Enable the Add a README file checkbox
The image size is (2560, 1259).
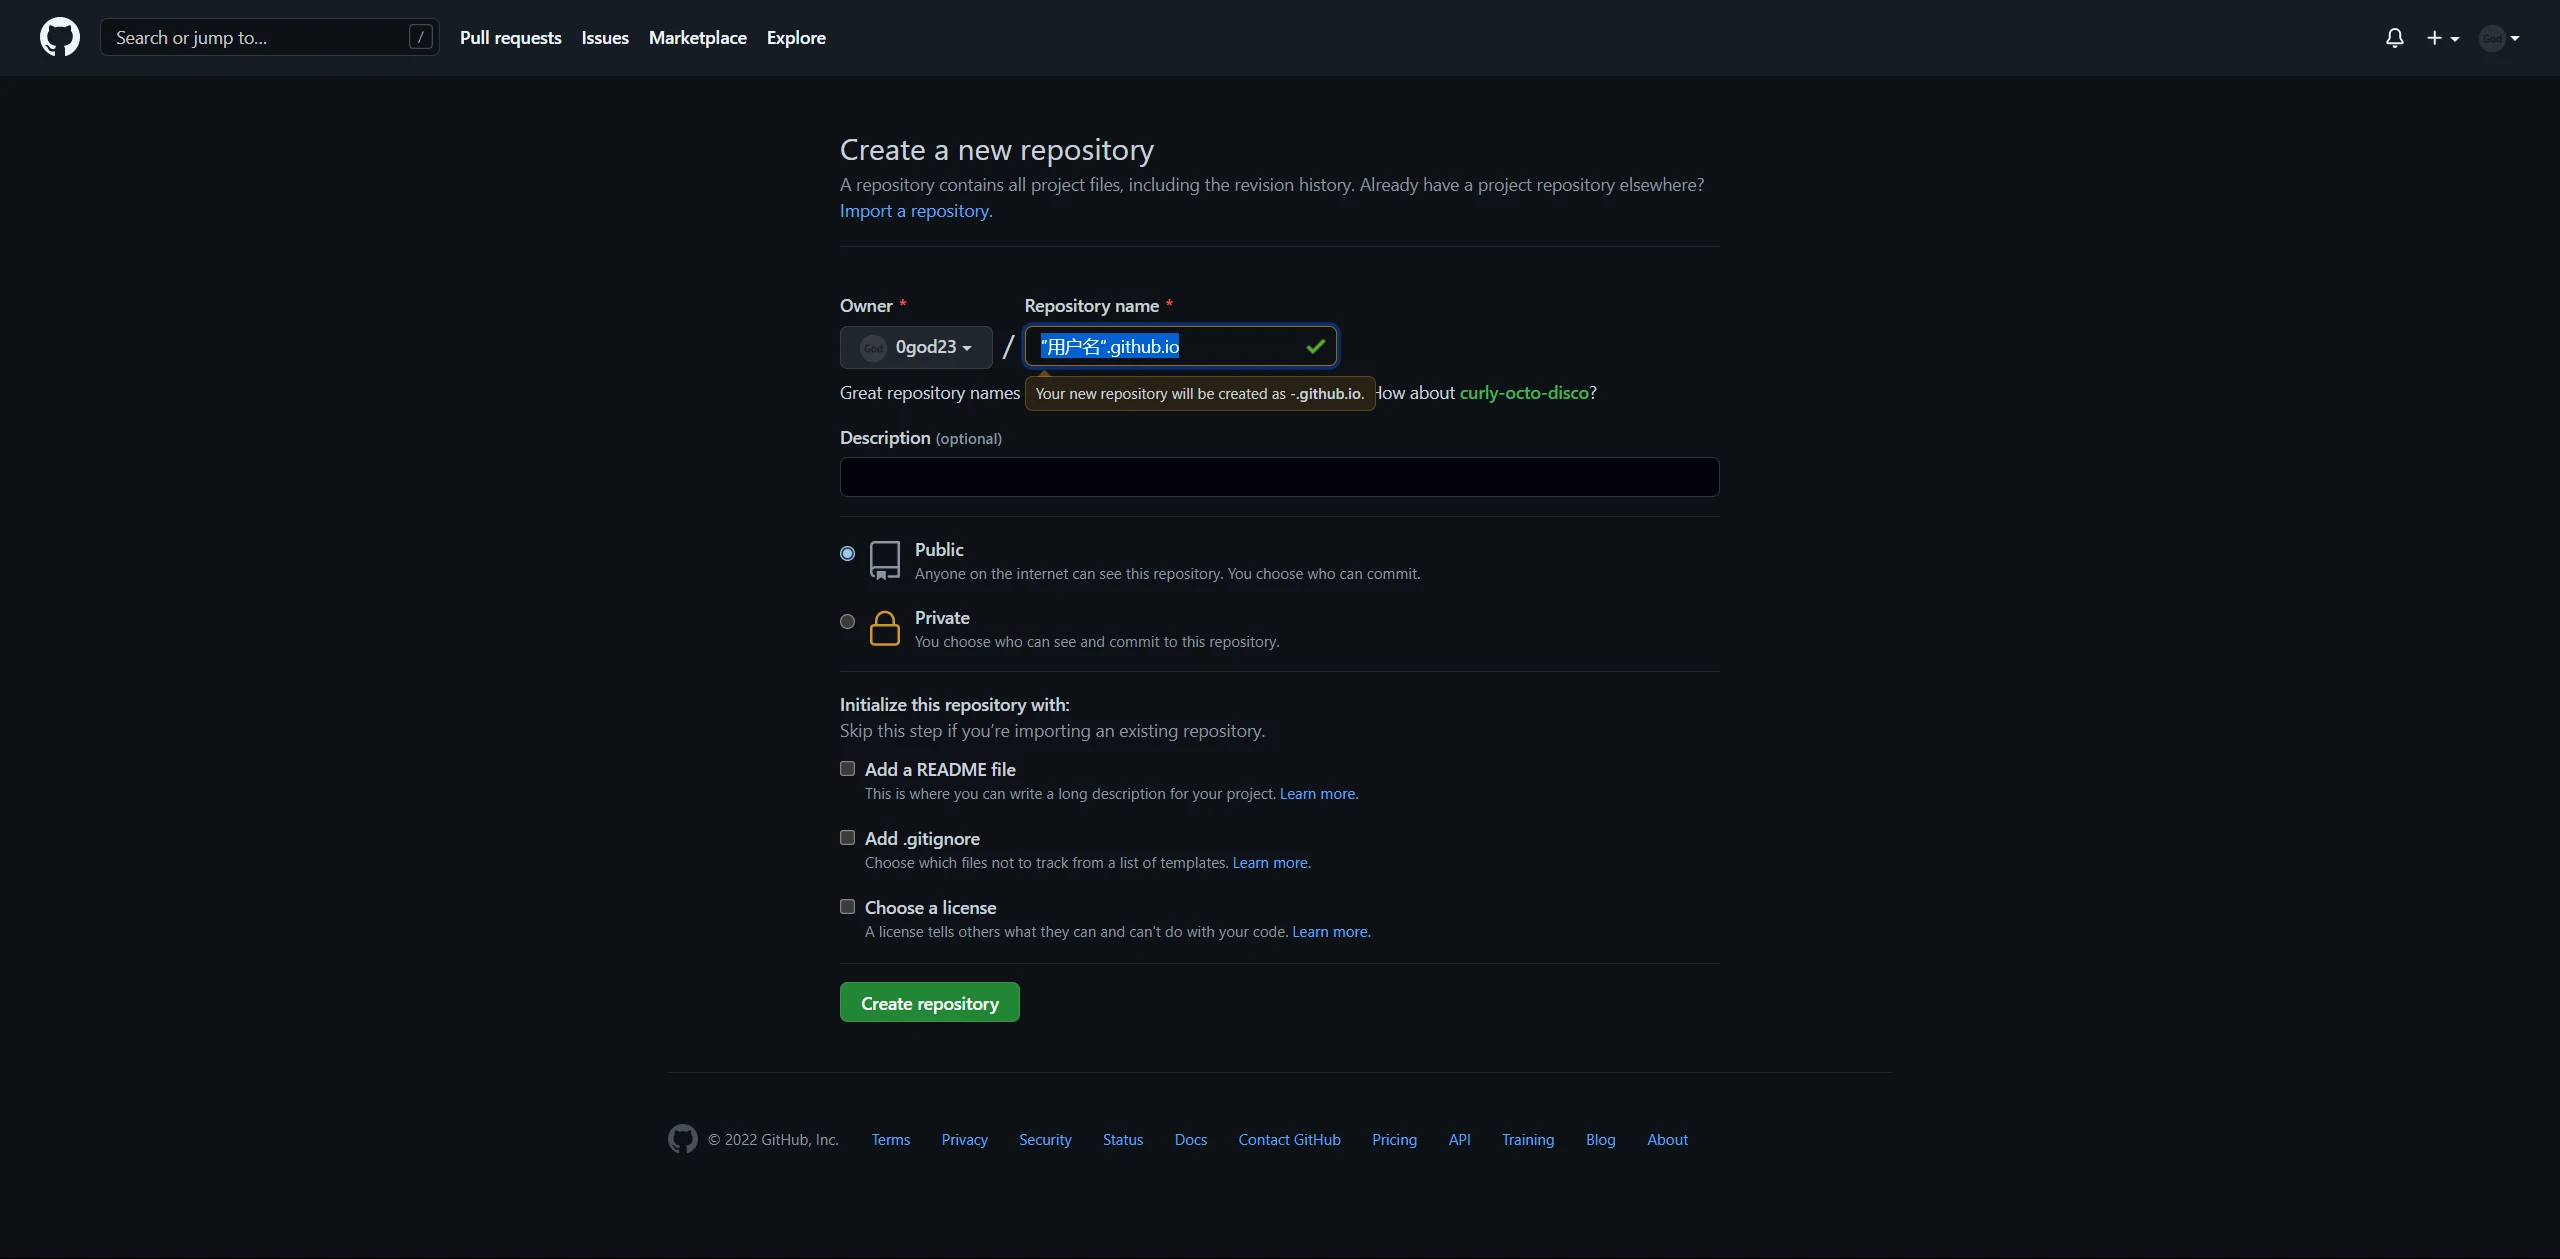coord(847,768)
